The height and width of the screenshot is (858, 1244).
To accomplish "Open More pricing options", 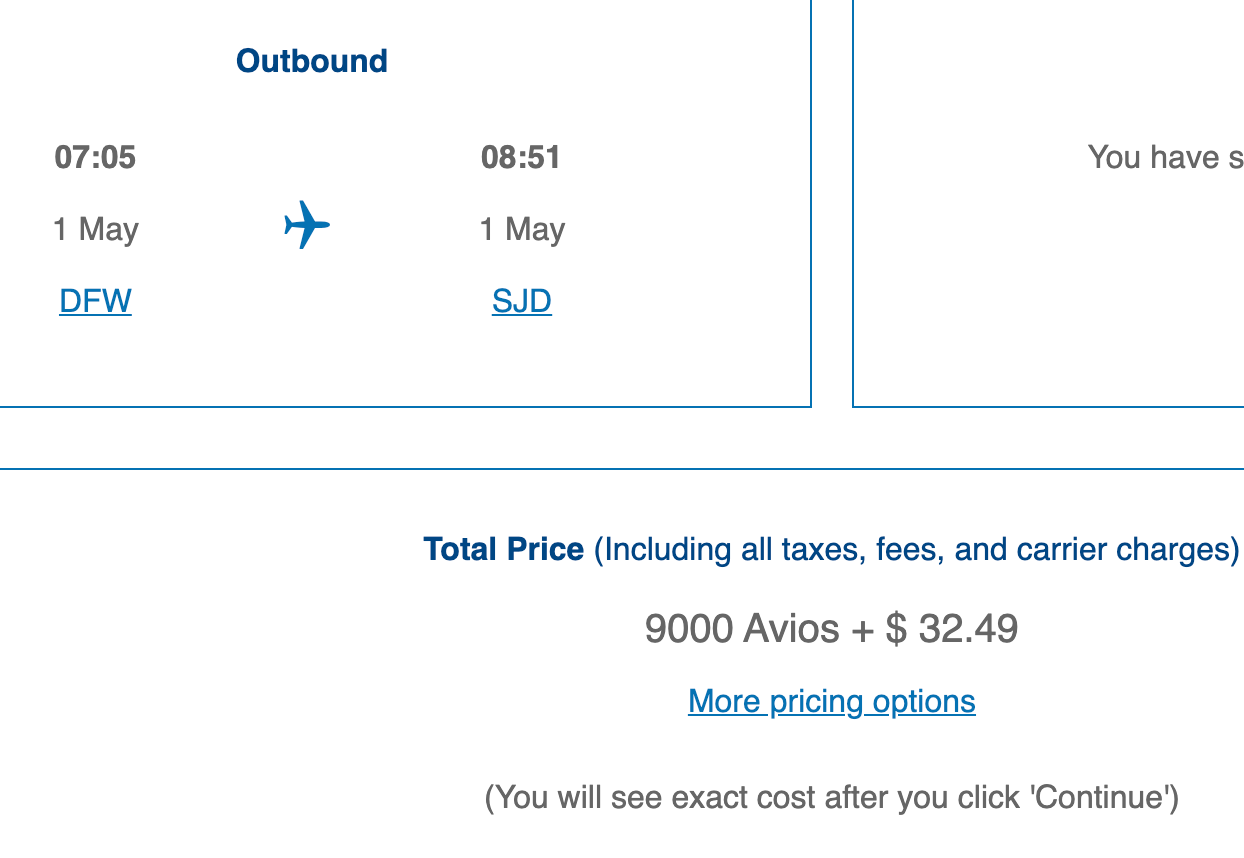I will coord(832,701).
